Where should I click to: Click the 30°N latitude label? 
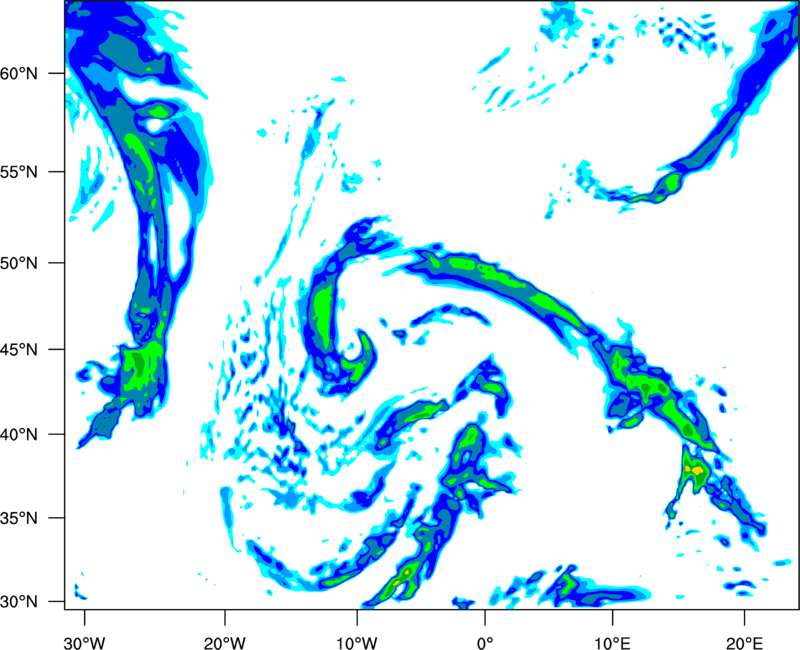19,602
